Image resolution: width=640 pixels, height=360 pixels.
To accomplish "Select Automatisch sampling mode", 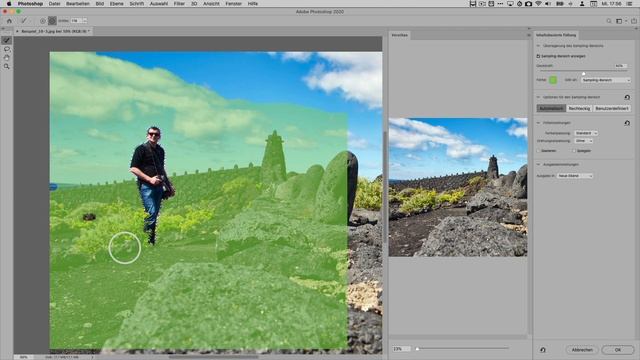I will pyautogui.click(x=551, y=109).
